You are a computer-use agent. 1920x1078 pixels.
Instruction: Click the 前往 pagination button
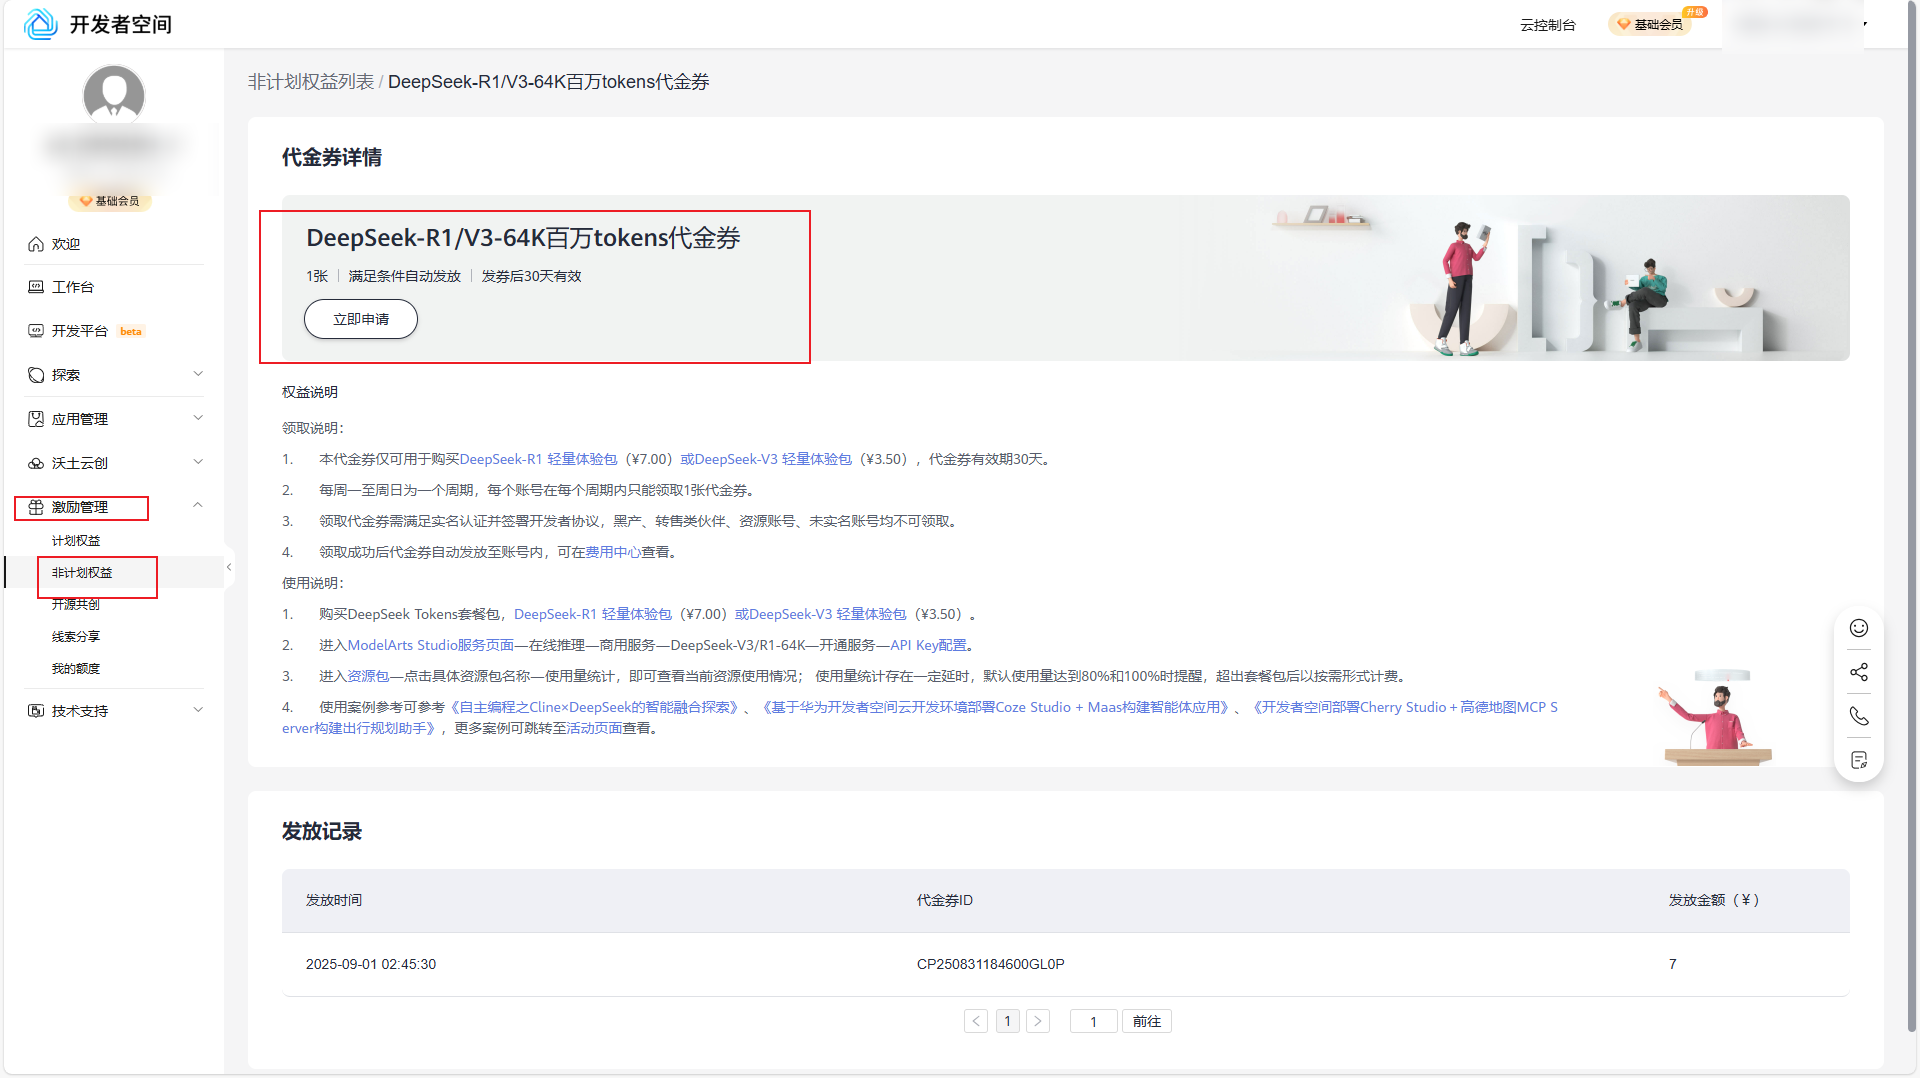pyautogui.click(x=1147, y=1021)
